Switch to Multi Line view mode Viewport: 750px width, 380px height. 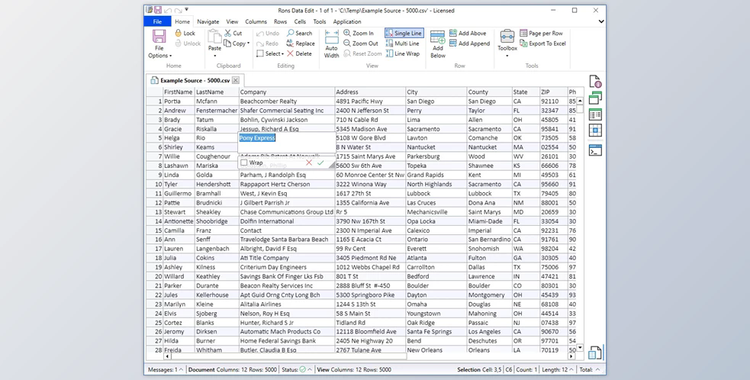(x=402, y=44)
